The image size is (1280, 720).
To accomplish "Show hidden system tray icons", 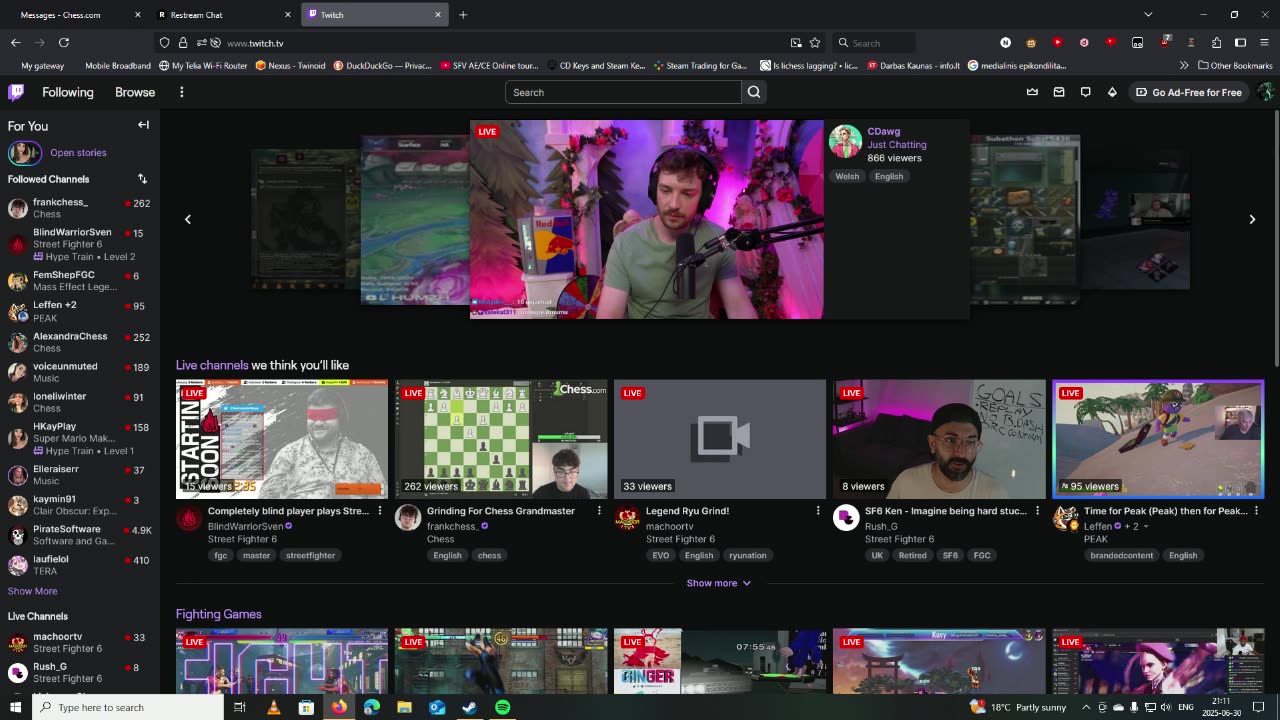I will point(1086,707).
